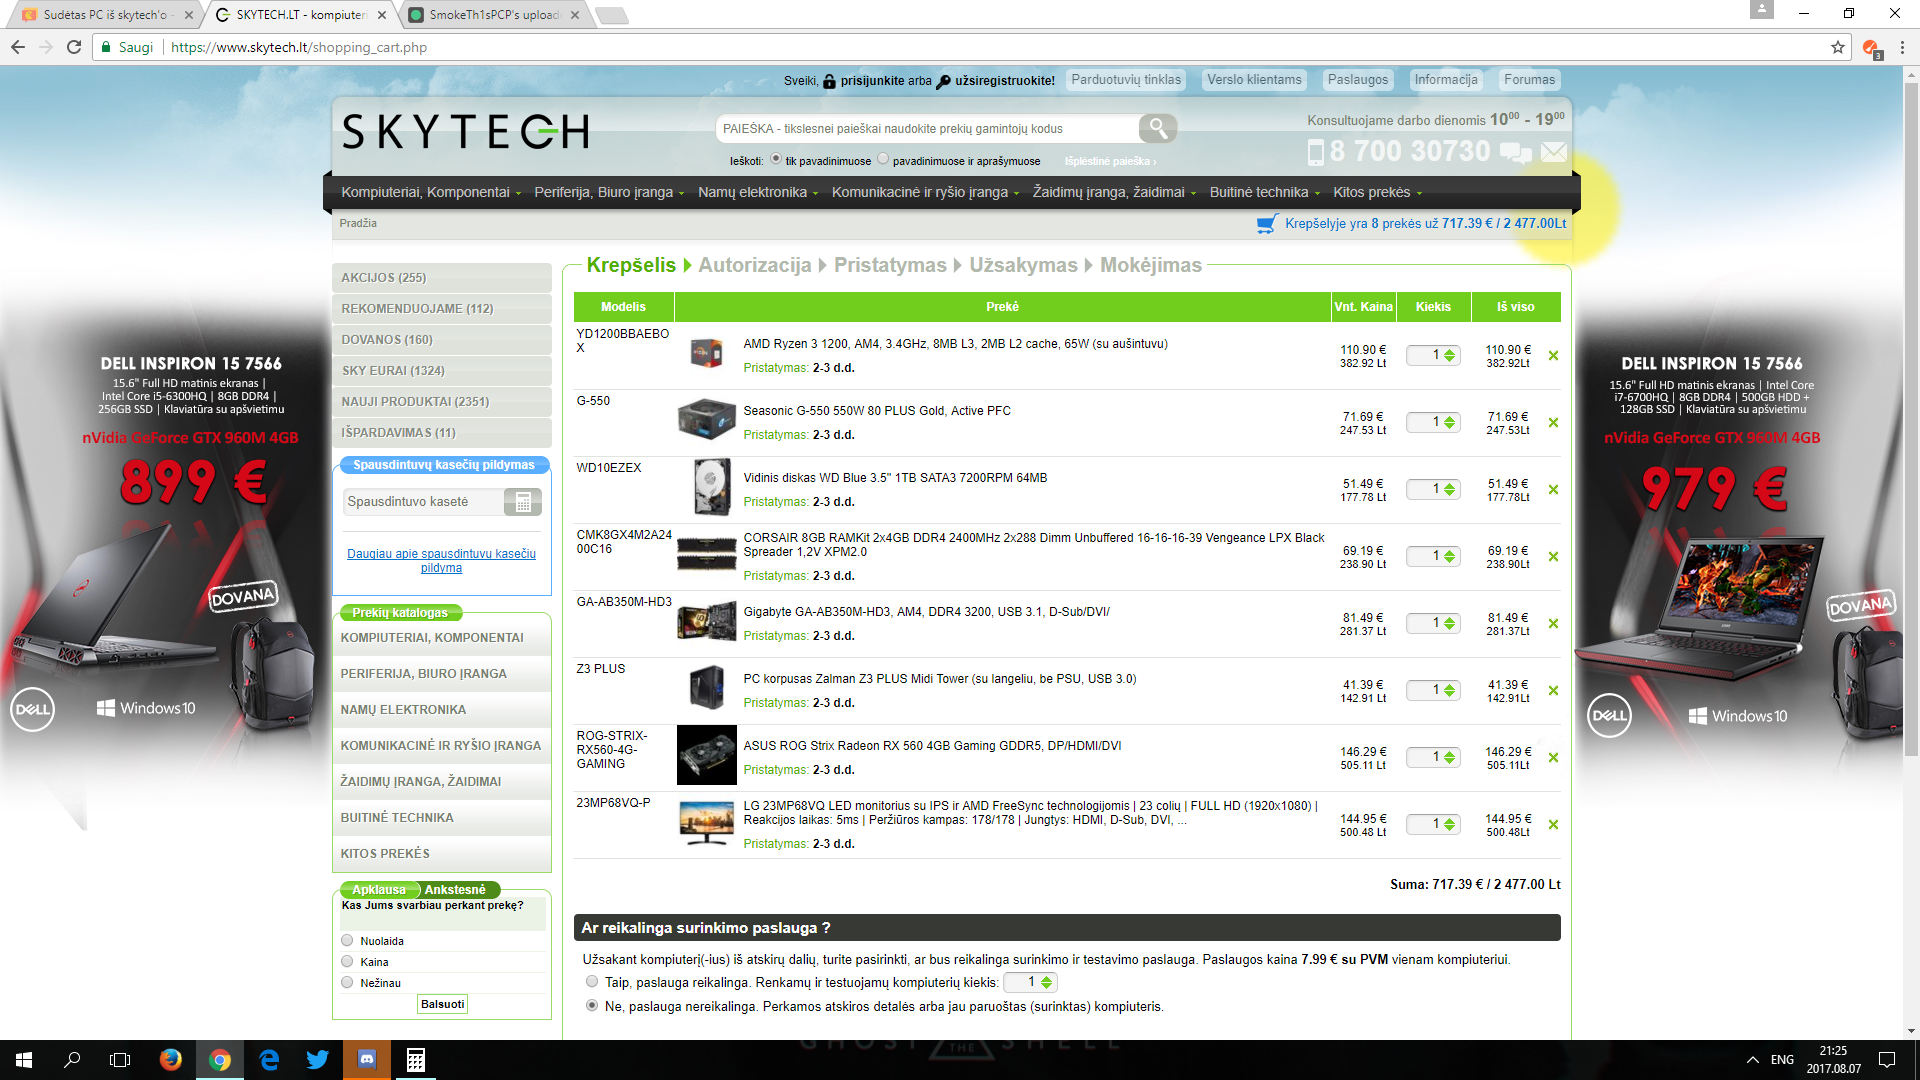Select 'Taip, paslauga reikalinga' radio
This screenshot has width=1920, height=1080.
592,982
